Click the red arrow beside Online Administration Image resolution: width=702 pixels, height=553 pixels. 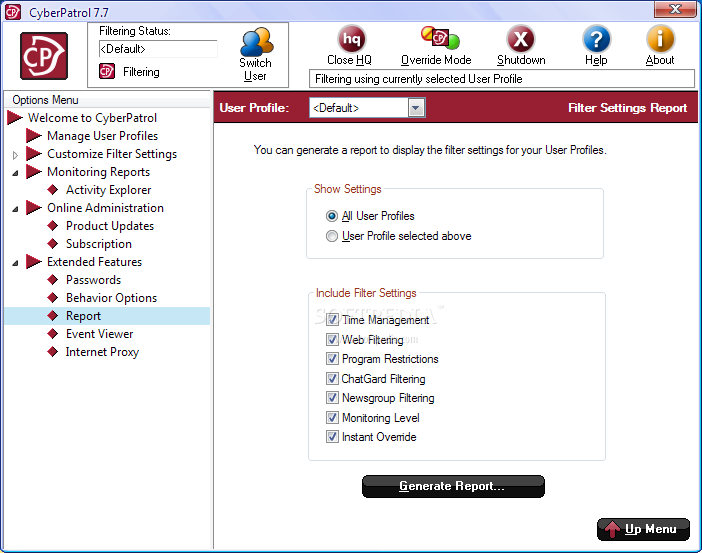(x=34, y=207)
